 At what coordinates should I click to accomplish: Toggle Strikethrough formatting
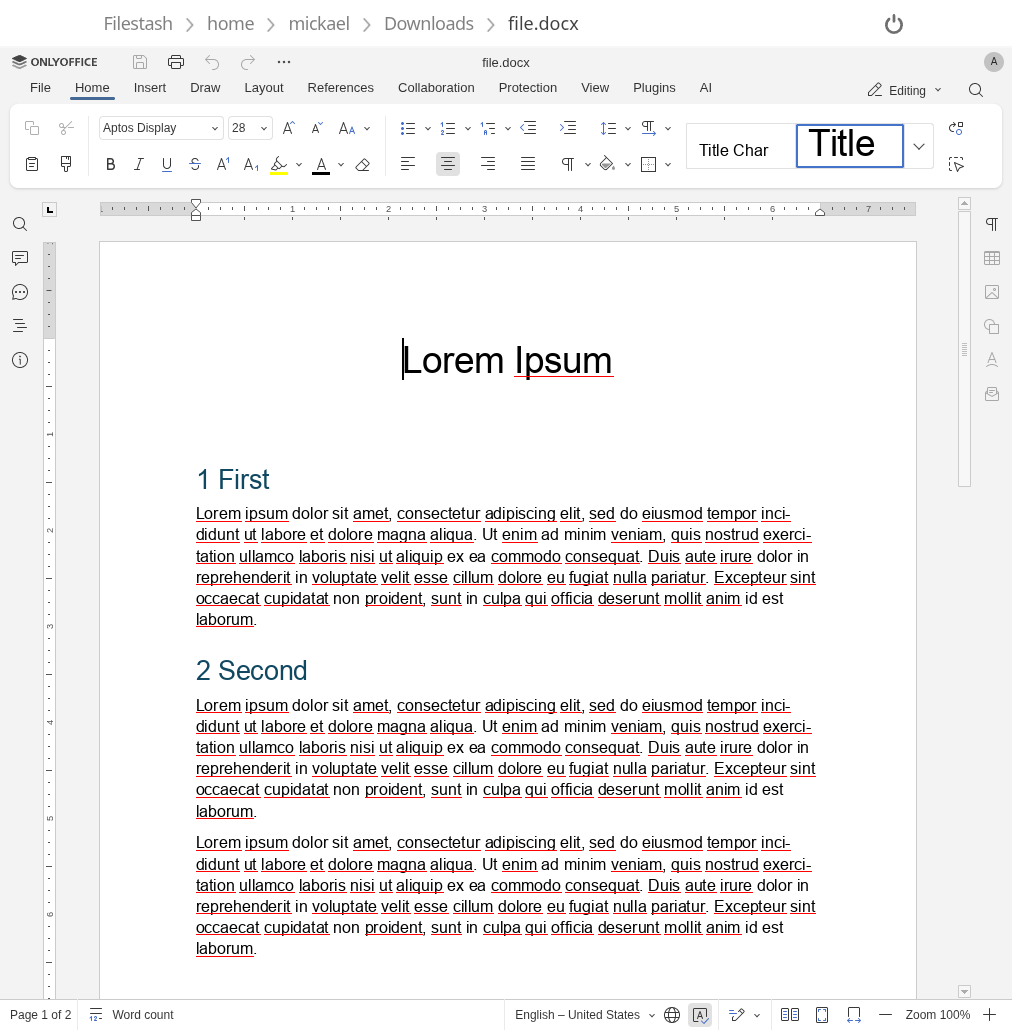pos(195,164)
